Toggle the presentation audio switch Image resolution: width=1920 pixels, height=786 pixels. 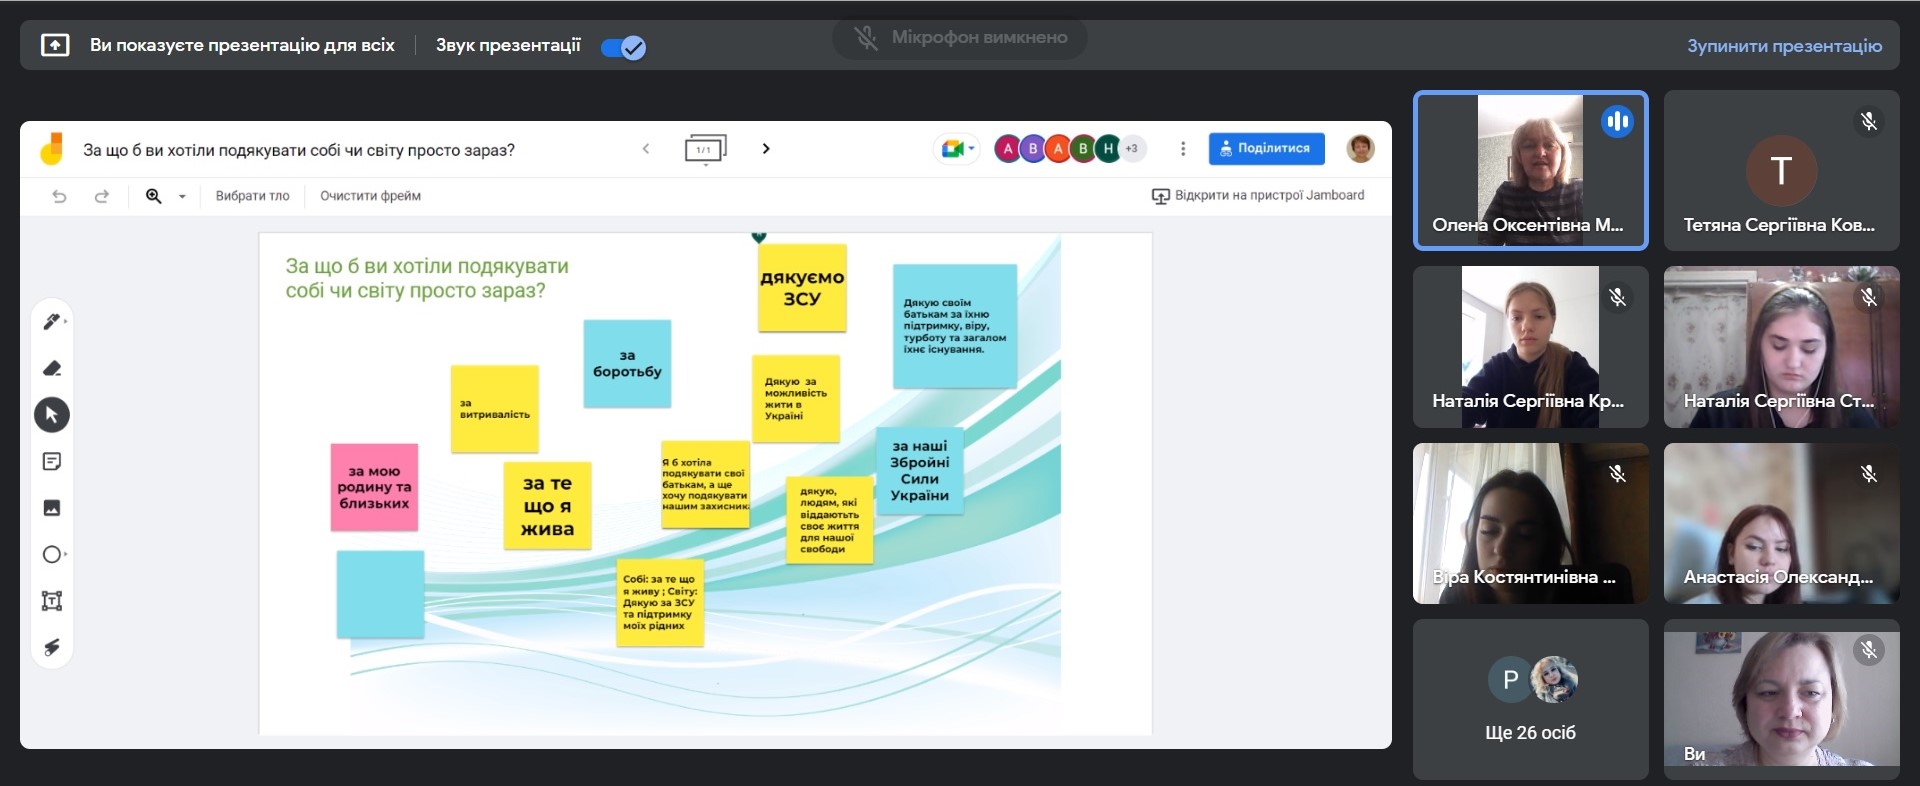point(624,47)
